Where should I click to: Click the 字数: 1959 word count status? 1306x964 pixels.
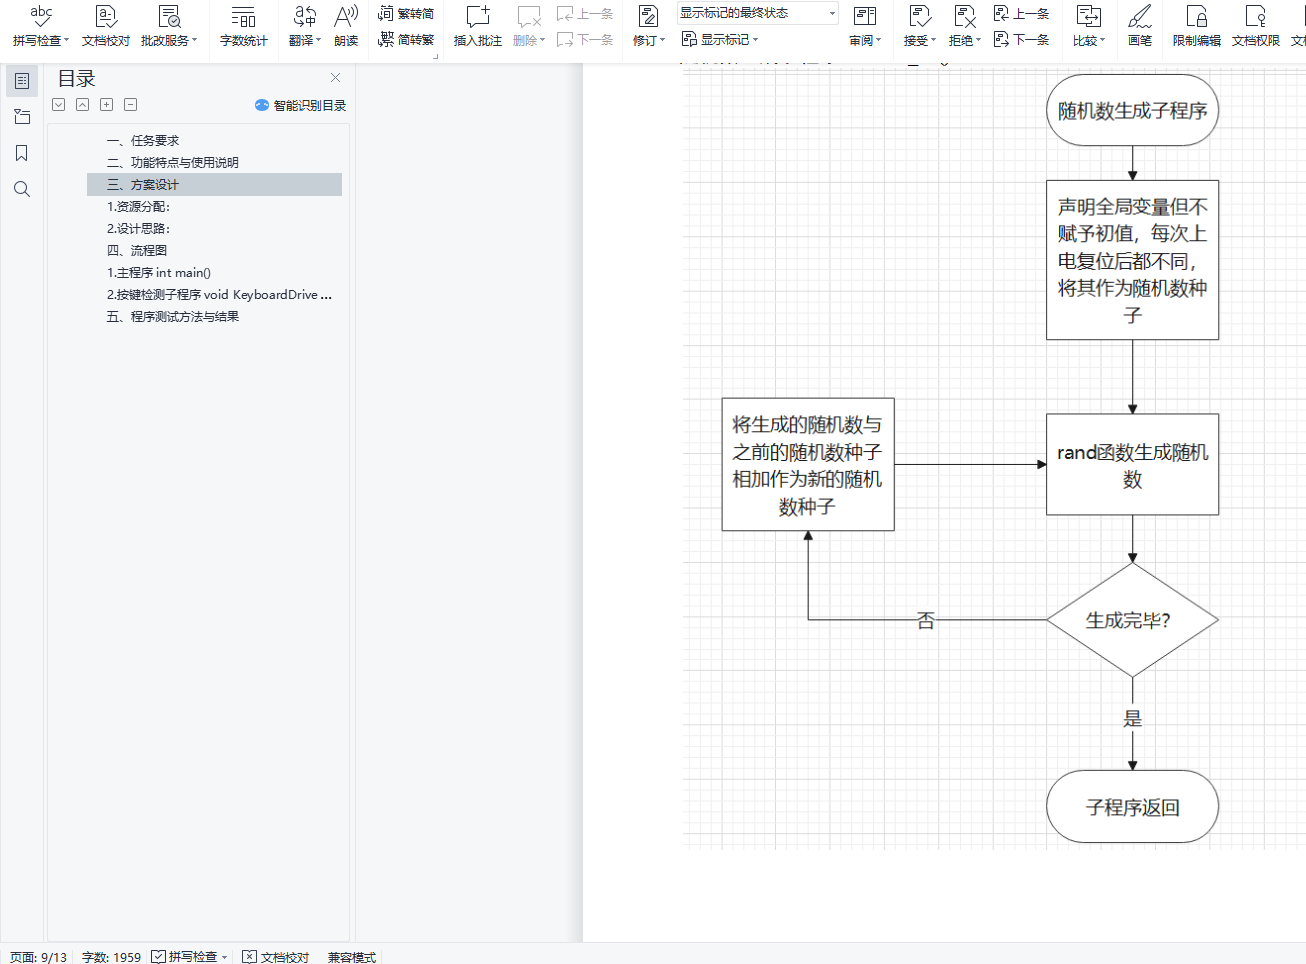[x=111, y=957]
